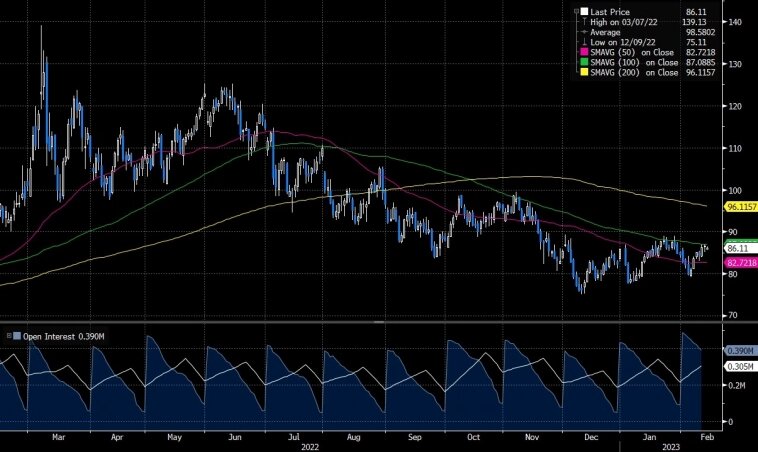This screenshot has height=452, width=758.
Task: Click the Average marker icon in legend
Action: point(584,32)
